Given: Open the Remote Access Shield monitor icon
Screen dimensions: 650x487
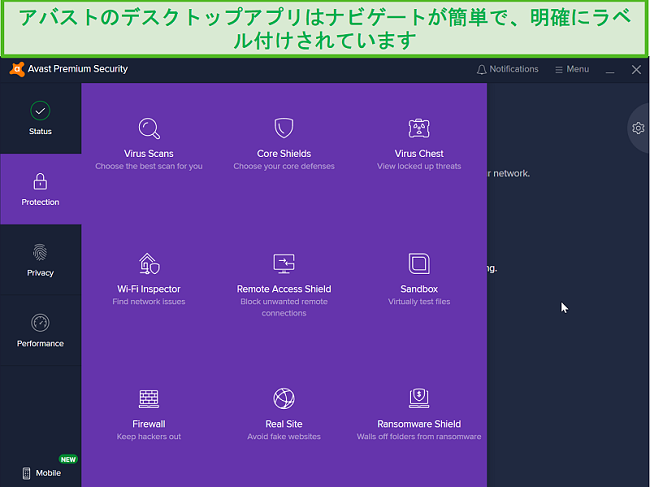Looking at the screenshot, I should click(284, 264).
